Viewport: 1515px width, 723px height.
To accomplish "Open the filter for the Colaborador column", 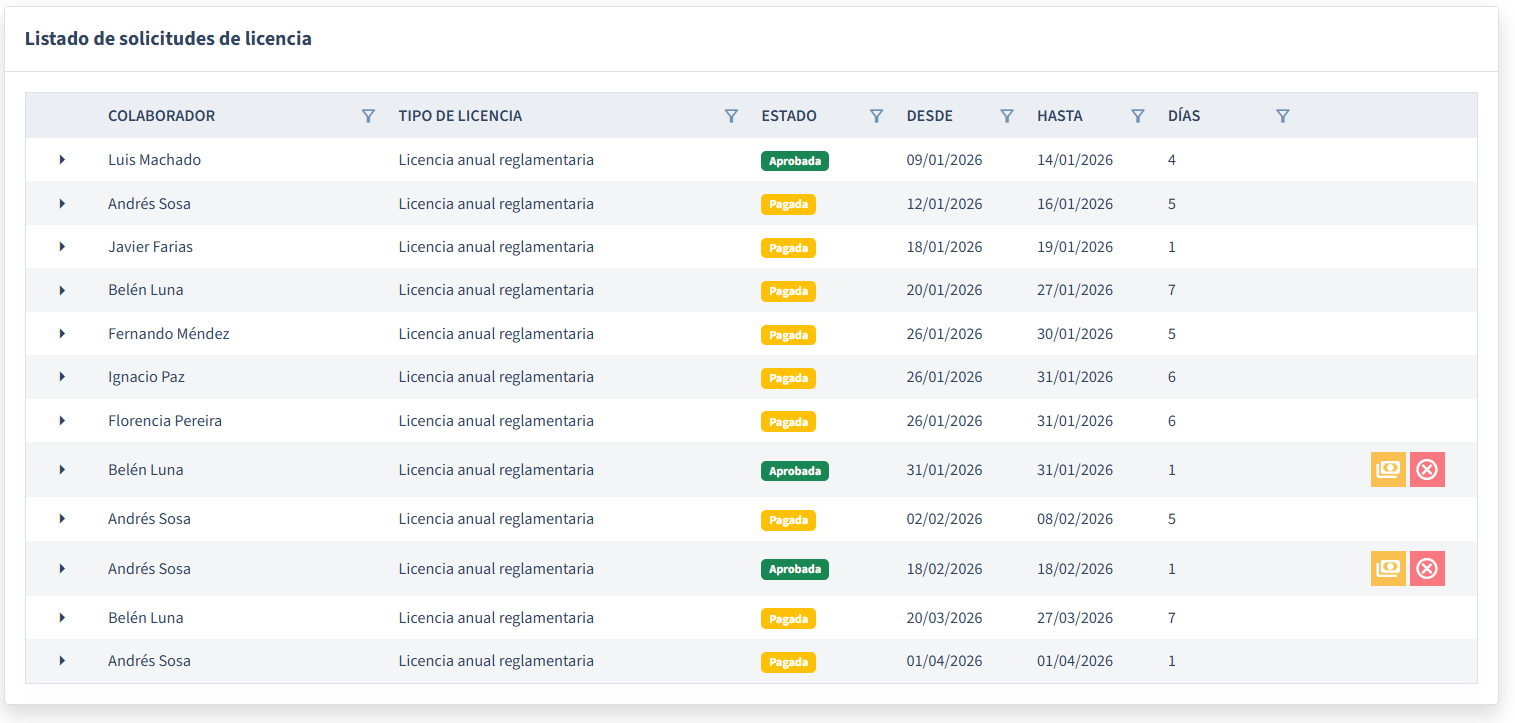I will (x=368, y=116).
